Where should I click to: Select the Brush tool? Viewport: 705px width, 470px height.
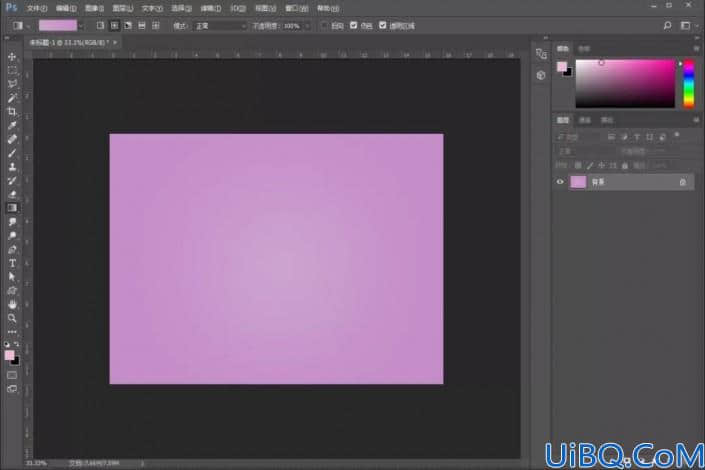[12, 153]
